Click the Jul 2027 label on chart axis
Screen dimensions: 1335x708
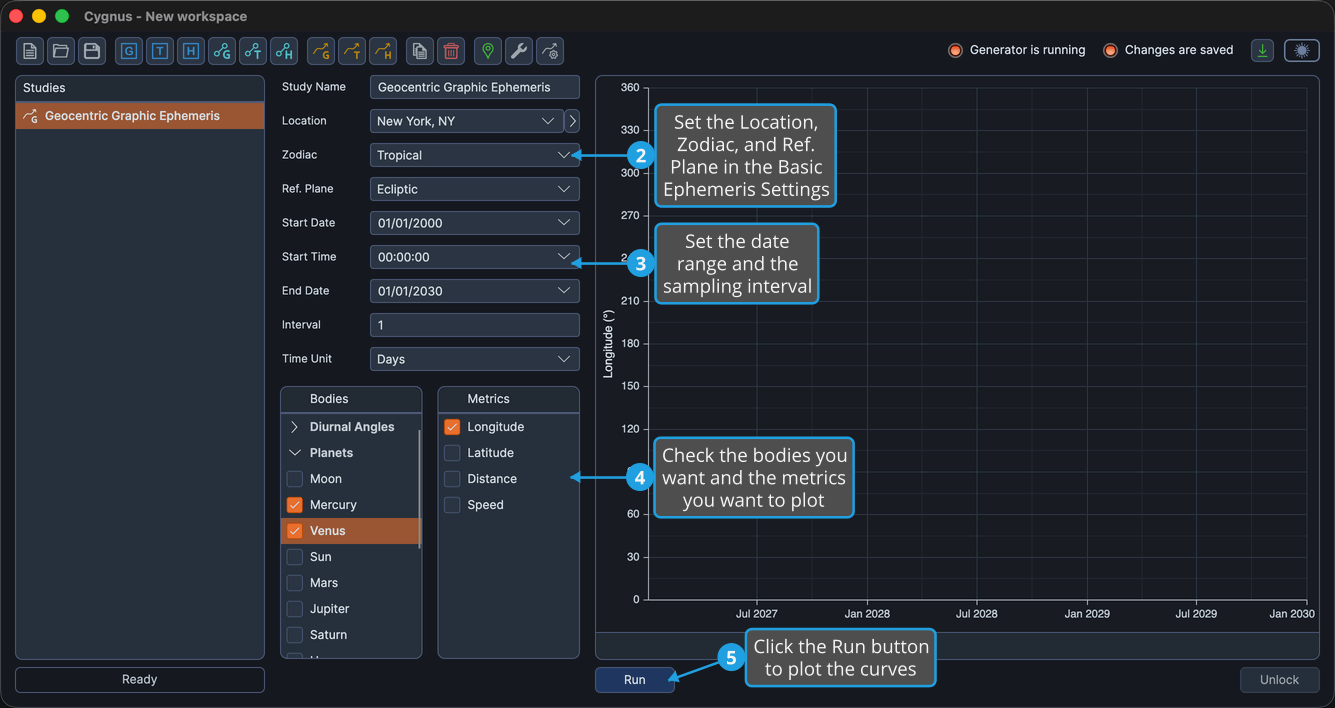tap(757, 614)
